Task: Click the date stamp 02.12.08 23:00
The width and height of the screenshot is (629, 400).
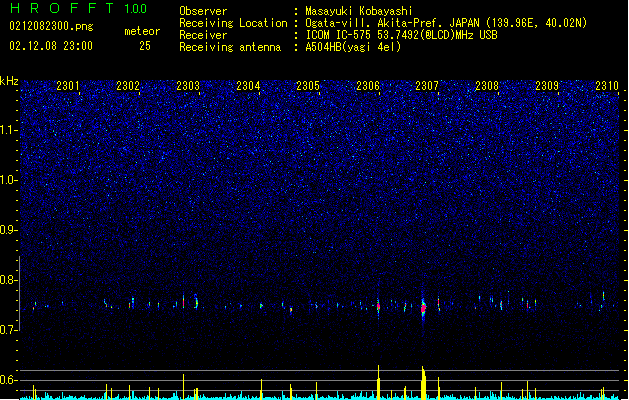Action: (51, 46)
